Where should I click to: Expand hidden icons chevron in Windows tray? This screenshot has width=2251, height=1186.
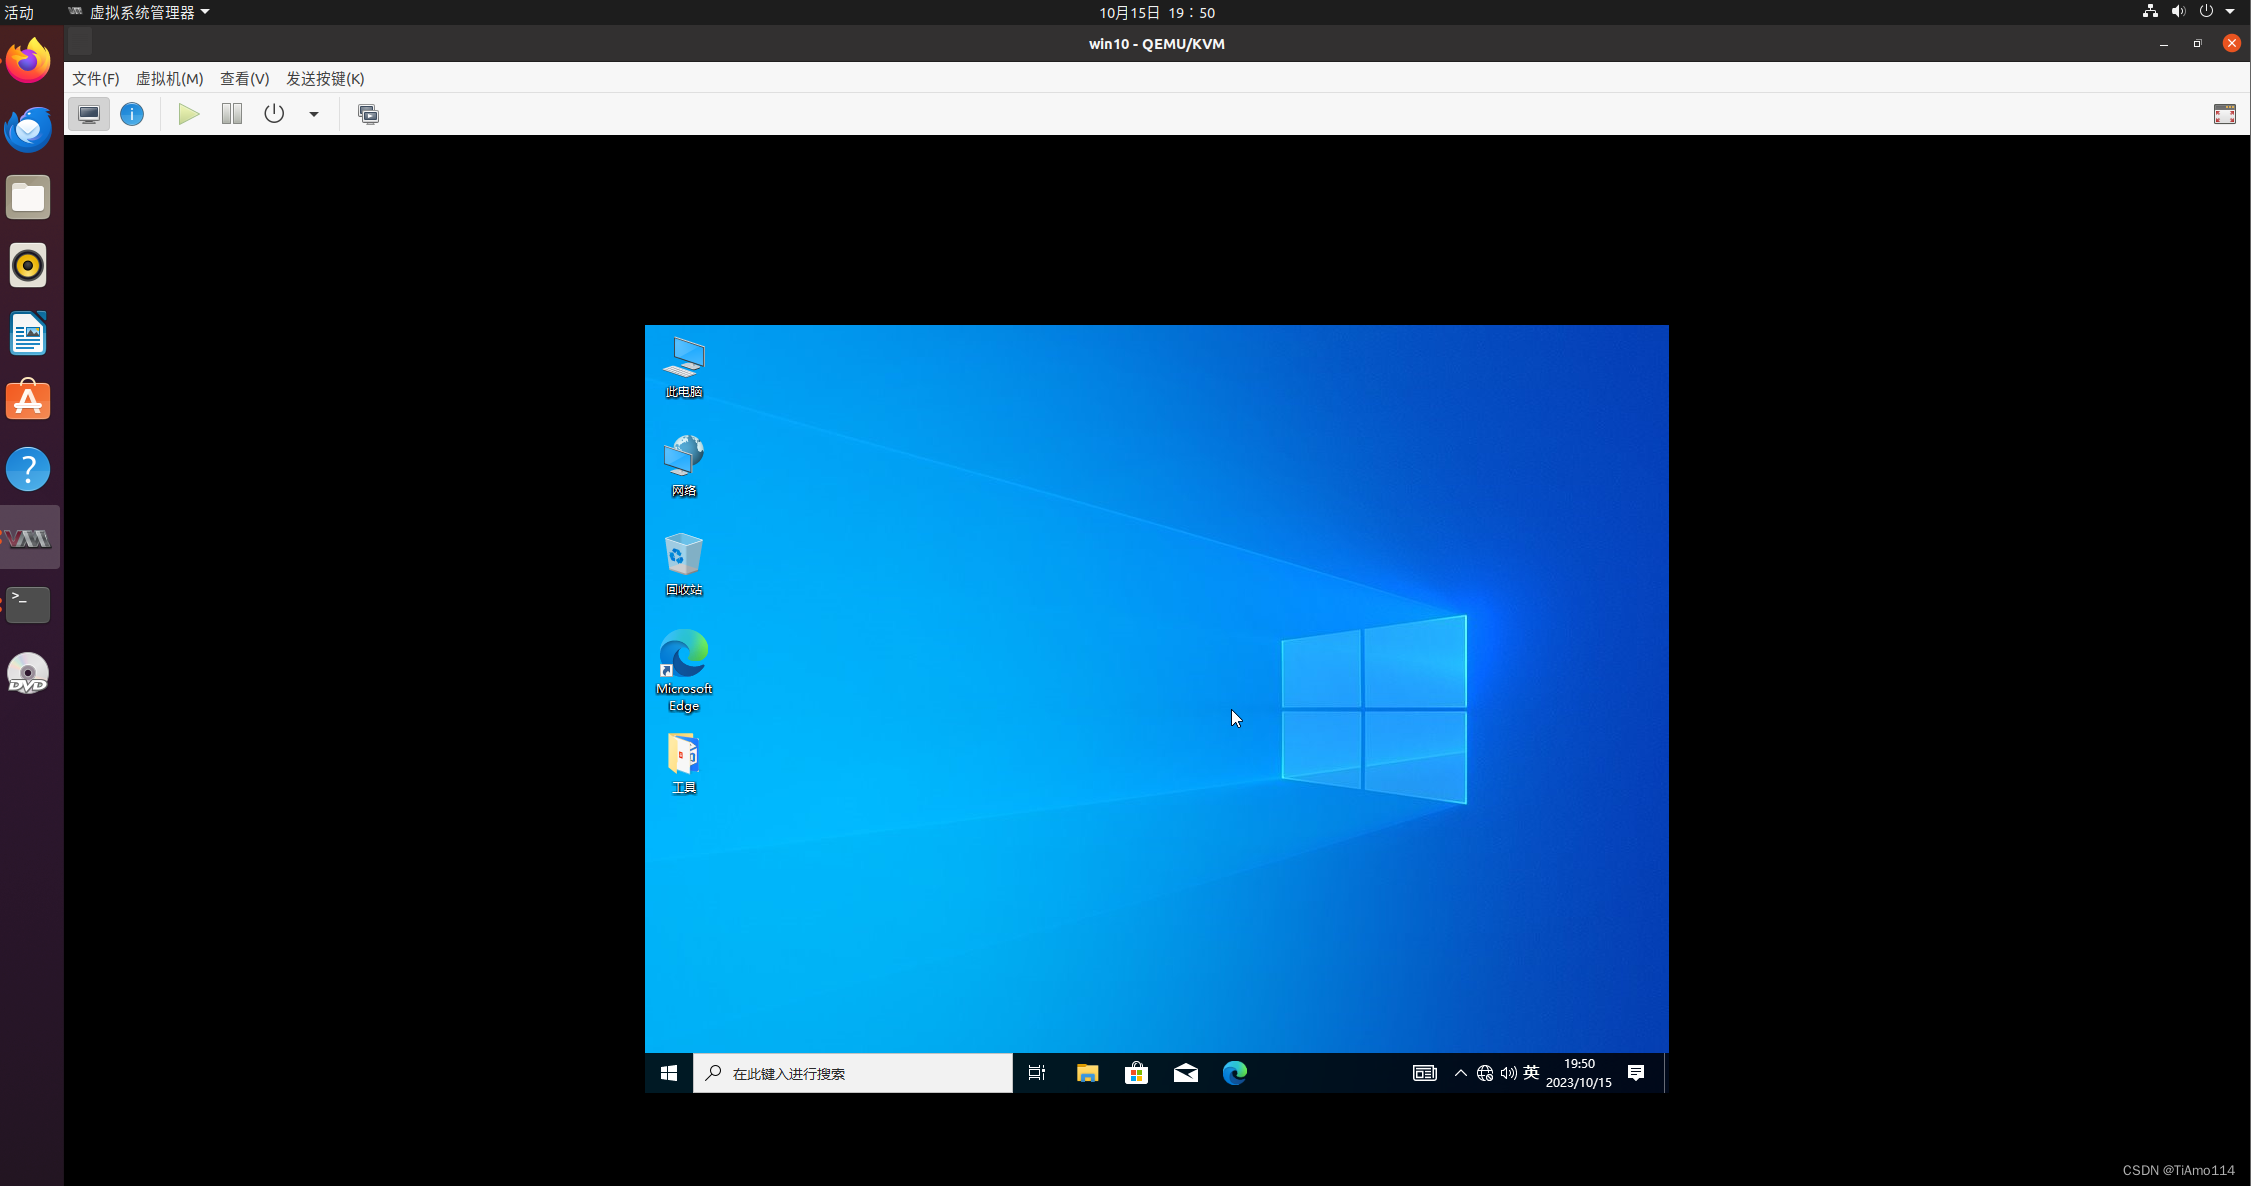click(x=1460, y=1073)
